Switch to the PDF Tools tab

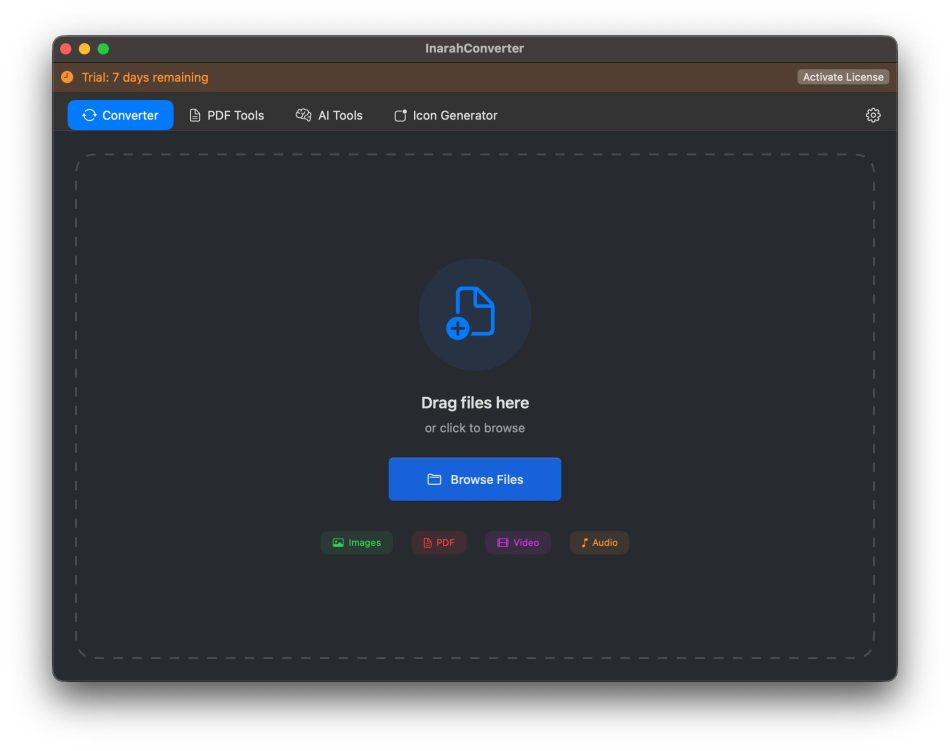click(x=227, y=115)
